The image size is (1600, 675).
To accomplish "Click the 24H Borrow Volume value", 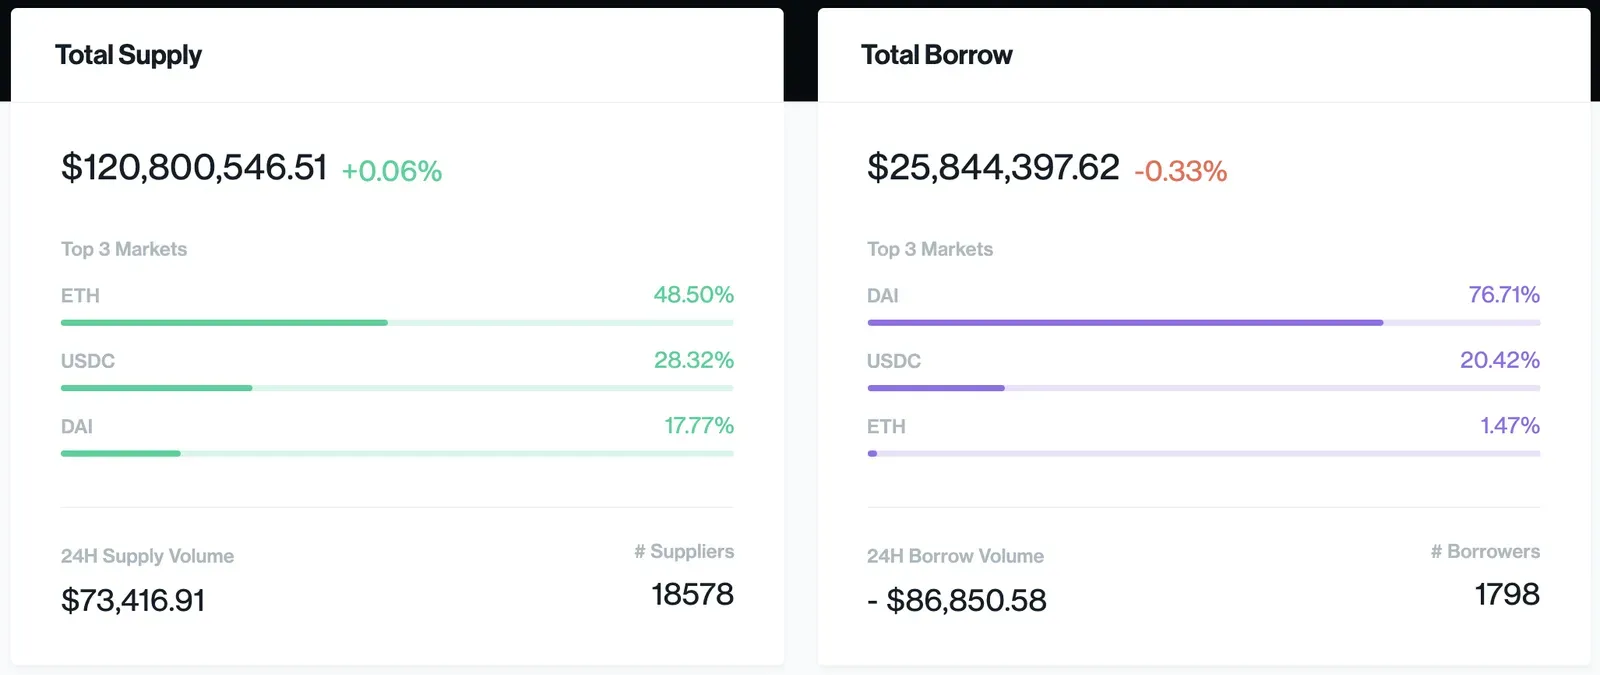I will point(957,600).
